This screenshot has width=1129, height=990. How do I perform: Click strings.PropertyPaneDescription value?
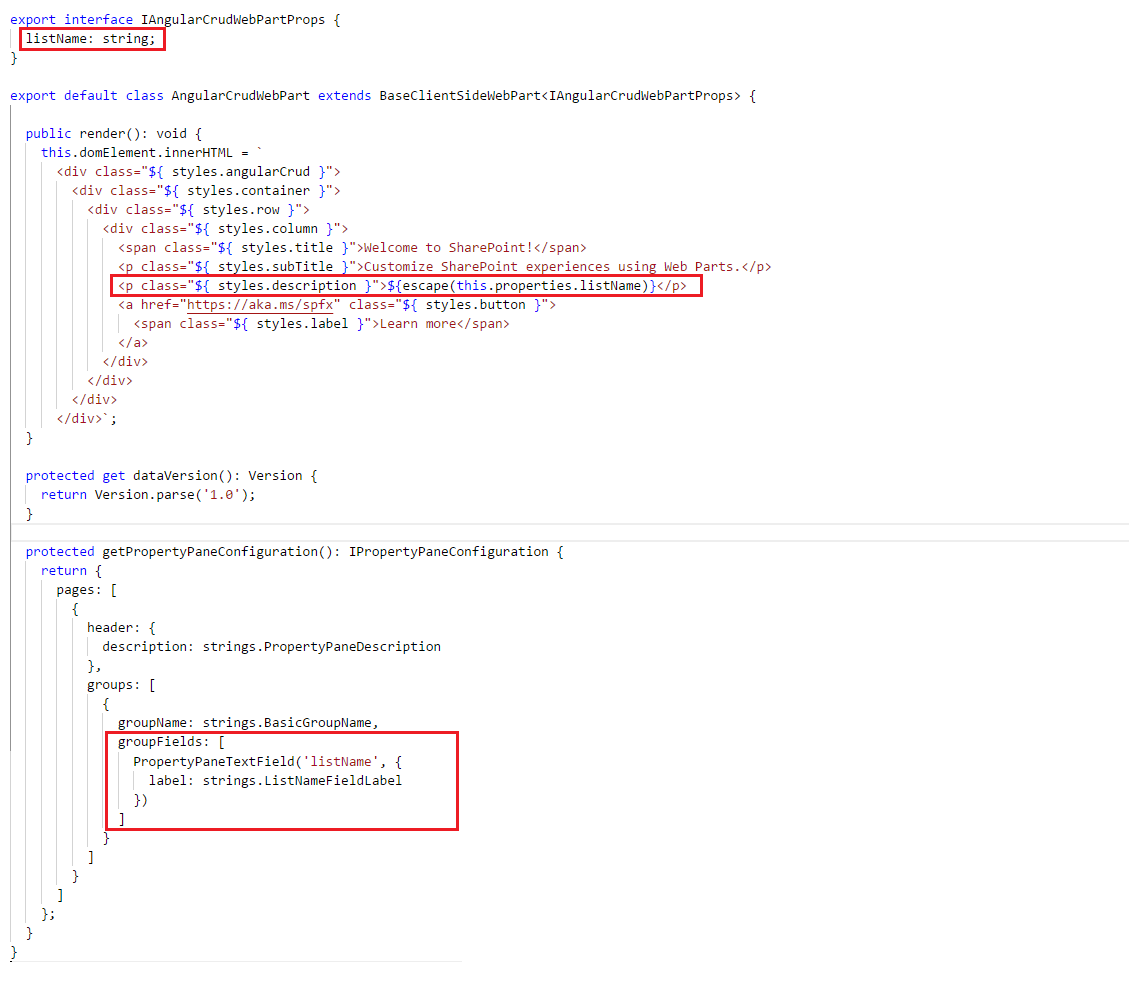coord(321,646)
